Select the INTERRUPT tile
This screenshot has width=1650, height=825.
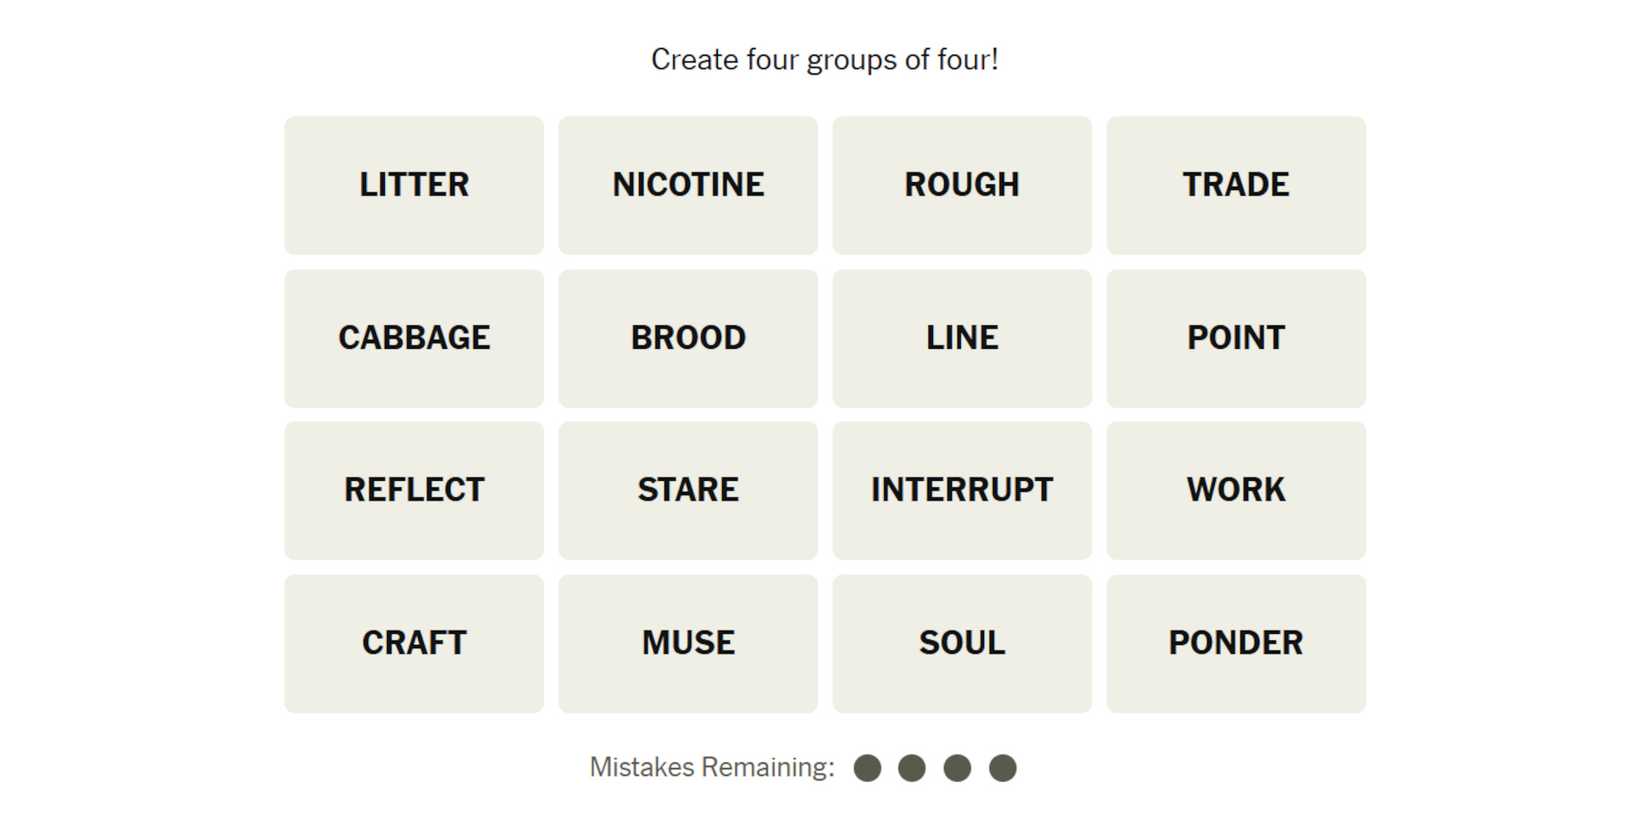point(962,490)
